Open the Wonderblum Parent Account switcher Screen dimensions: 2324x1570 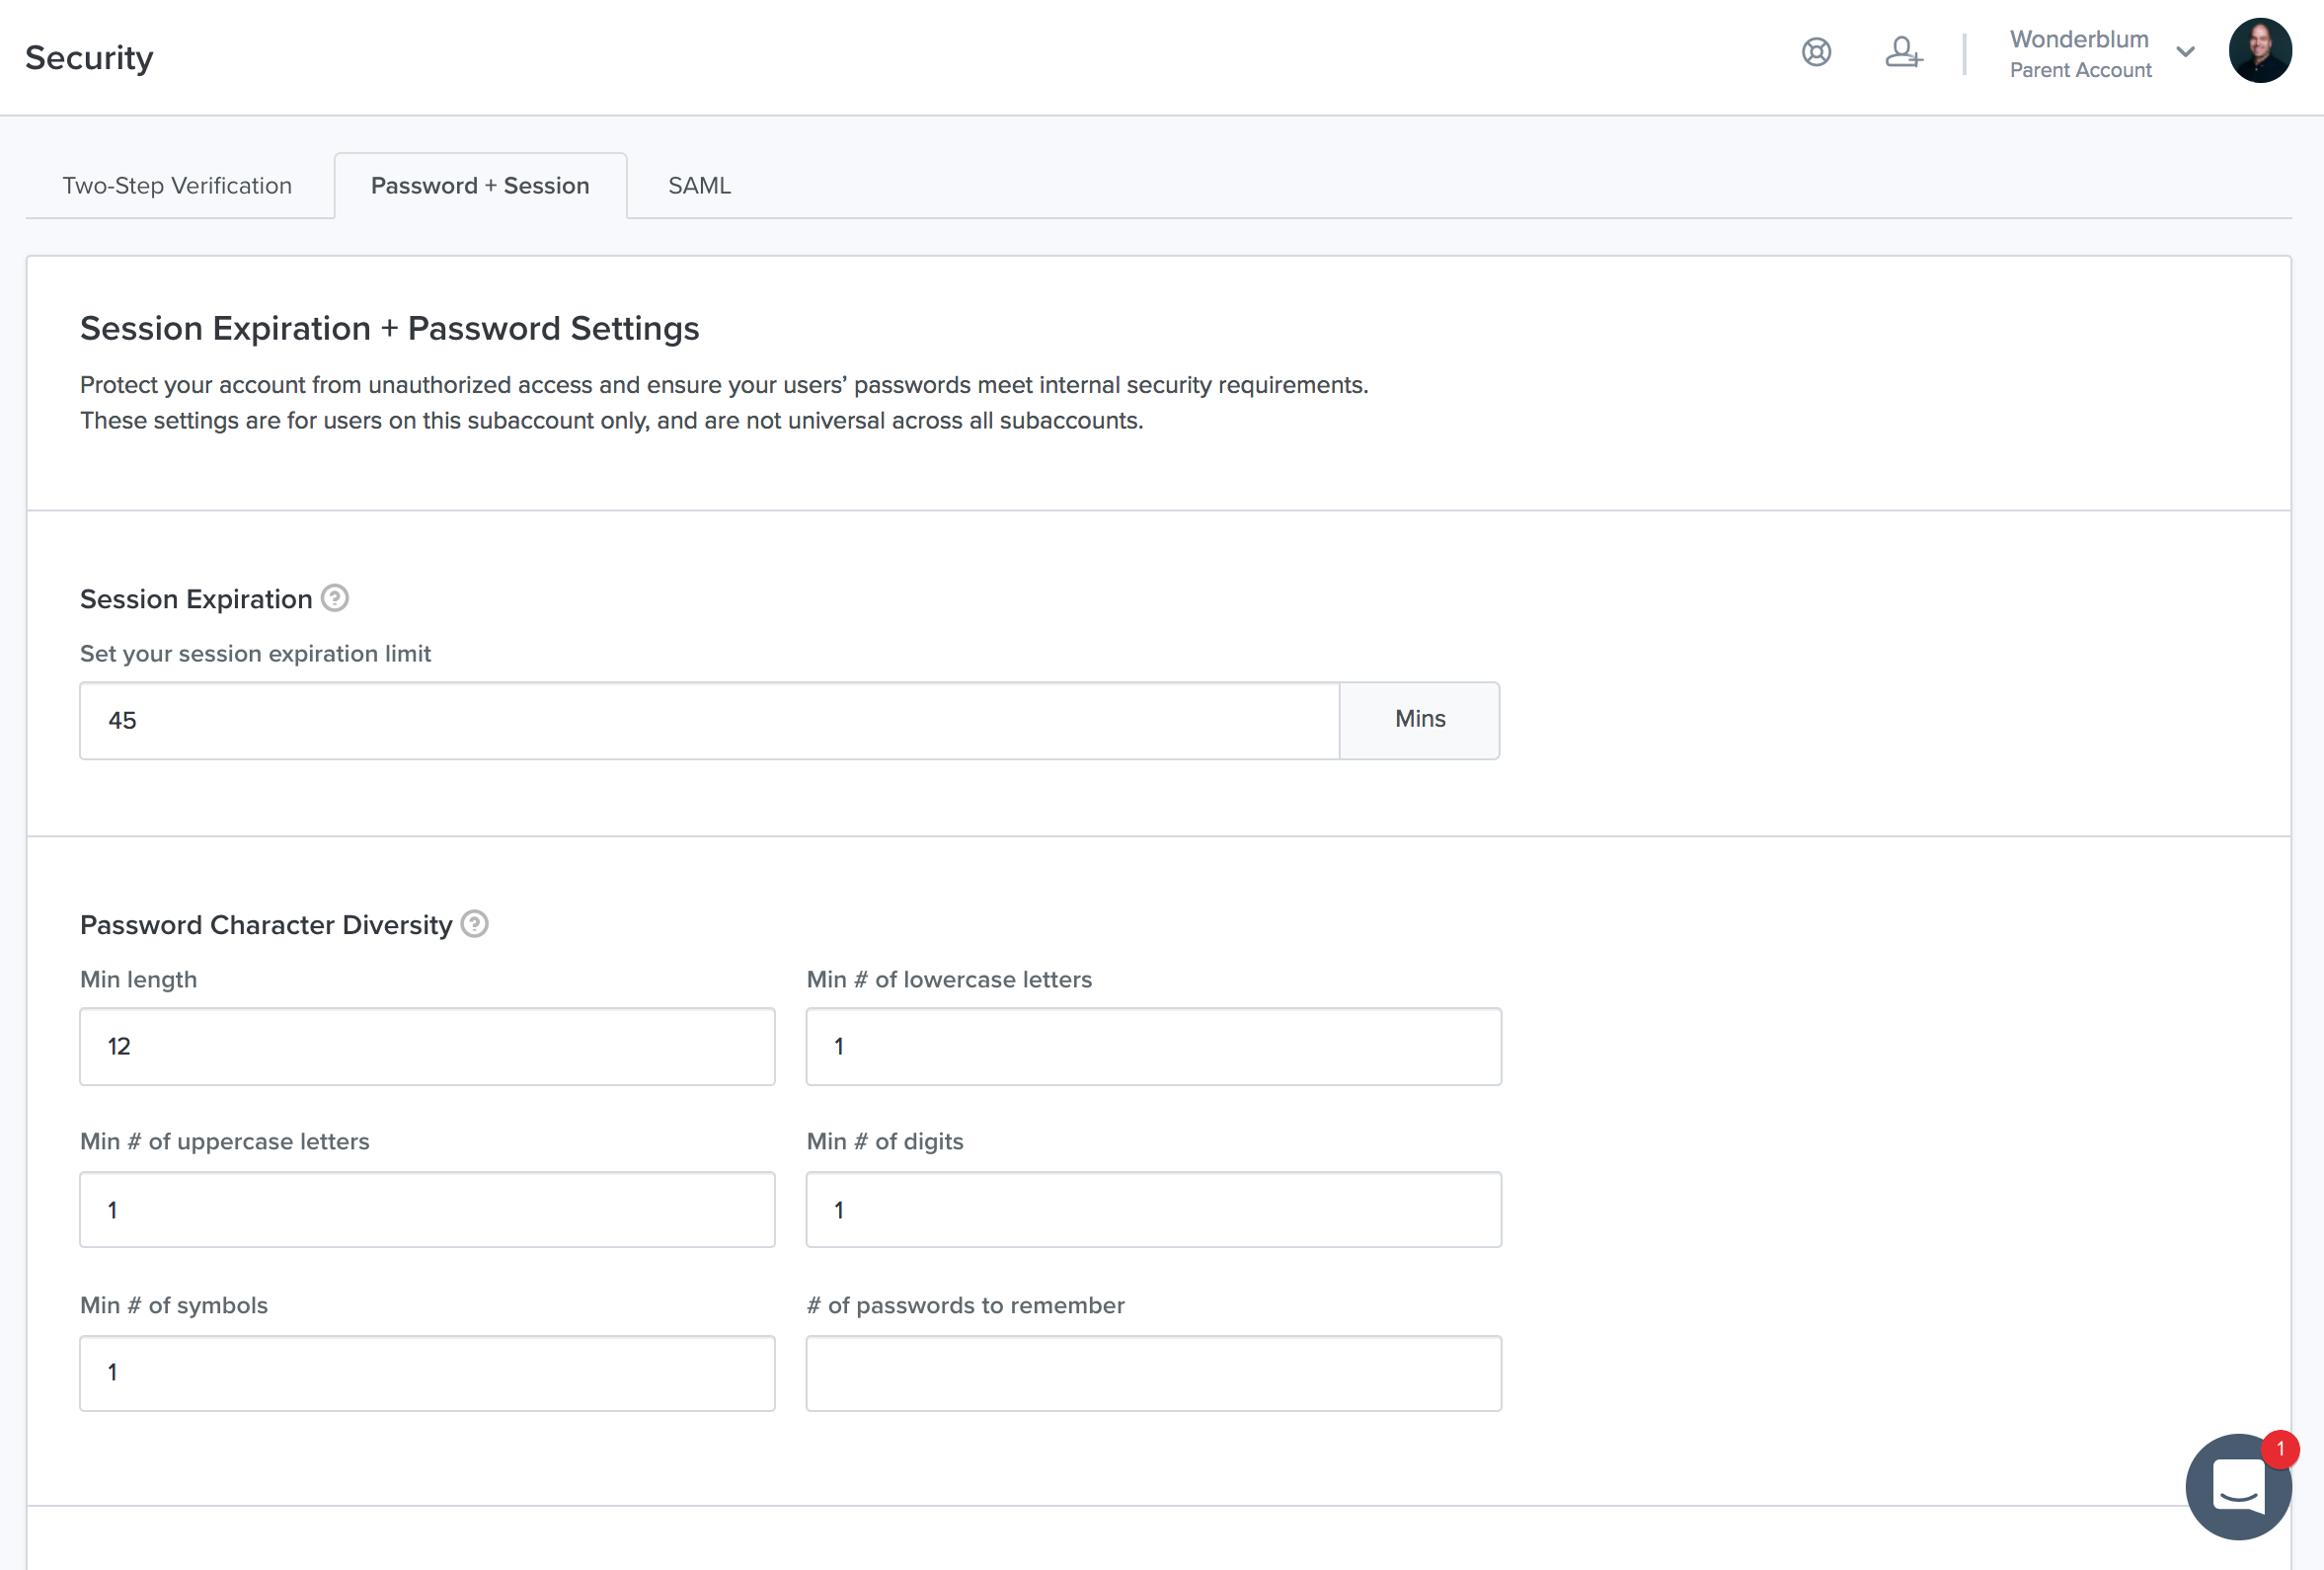tap(2080, 54)
